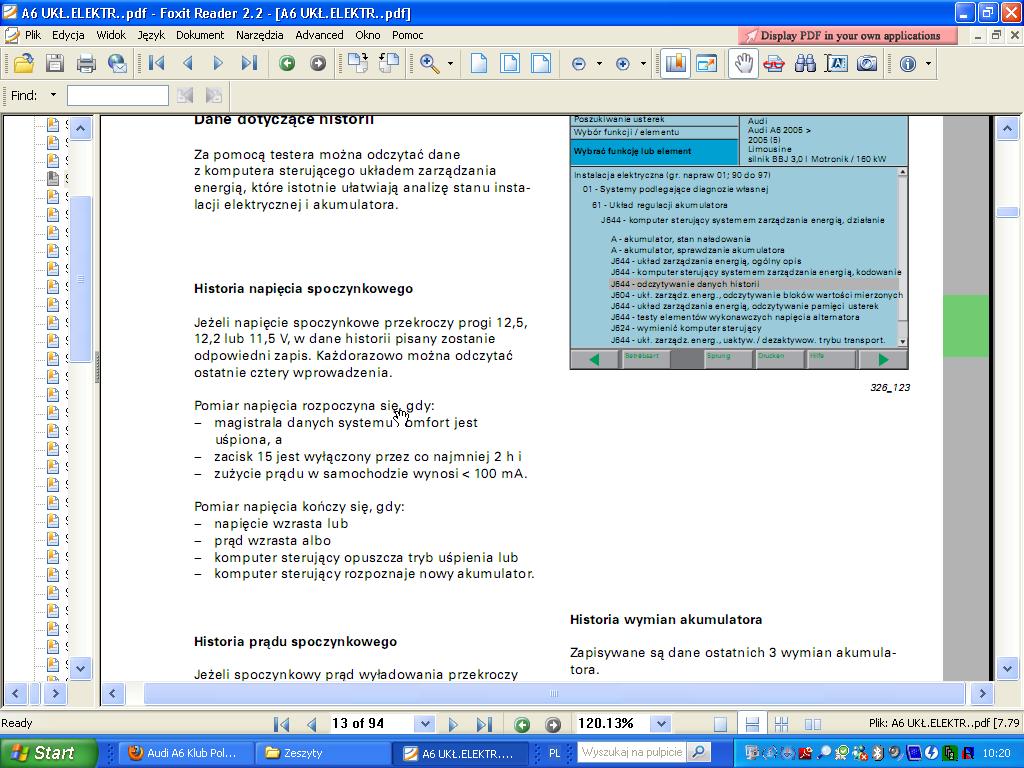The width and height of the screenshot is (1024, 768).
Task: Go to next page from top toolbar
Action: (218, 63)
